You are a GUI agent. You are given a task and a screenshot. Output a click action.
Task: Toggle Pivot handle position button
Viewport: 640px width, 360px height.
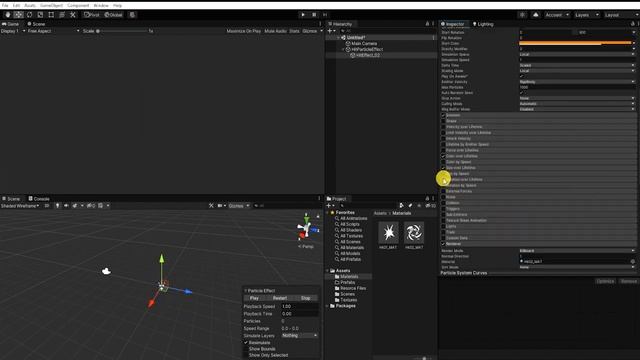pyautogui.click(x=91, y=15)
